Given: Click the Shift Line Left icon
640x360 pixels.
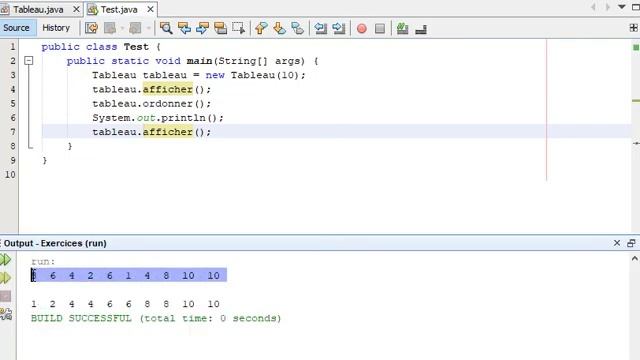Looking at the screenshot, I should point(320,28).
